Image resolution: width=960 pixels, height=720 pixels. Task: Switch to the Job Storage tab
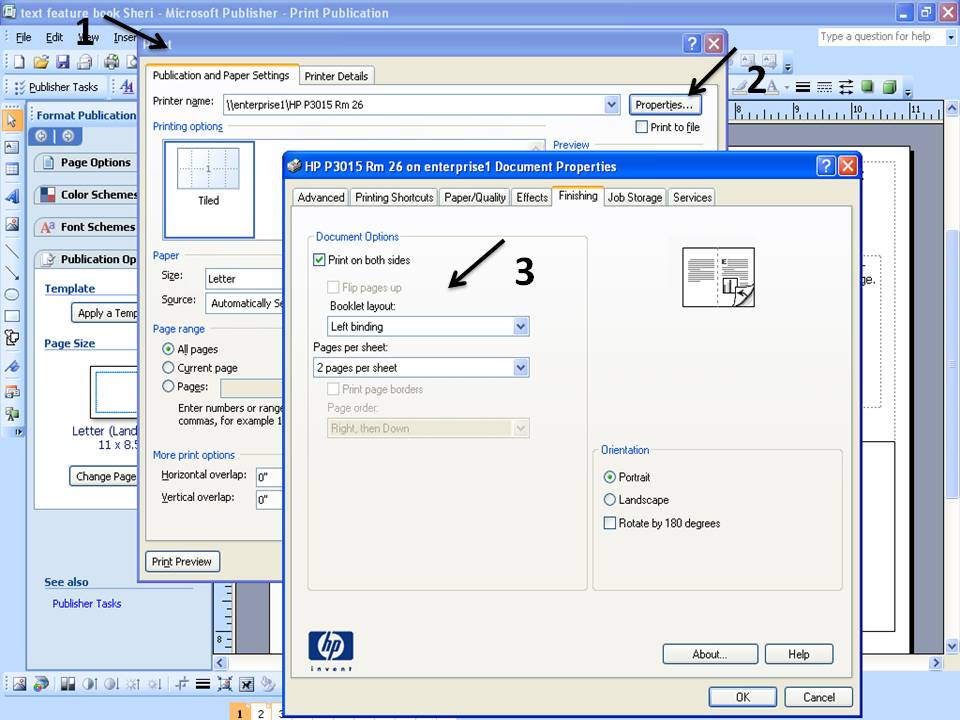(x=635, y=198)
